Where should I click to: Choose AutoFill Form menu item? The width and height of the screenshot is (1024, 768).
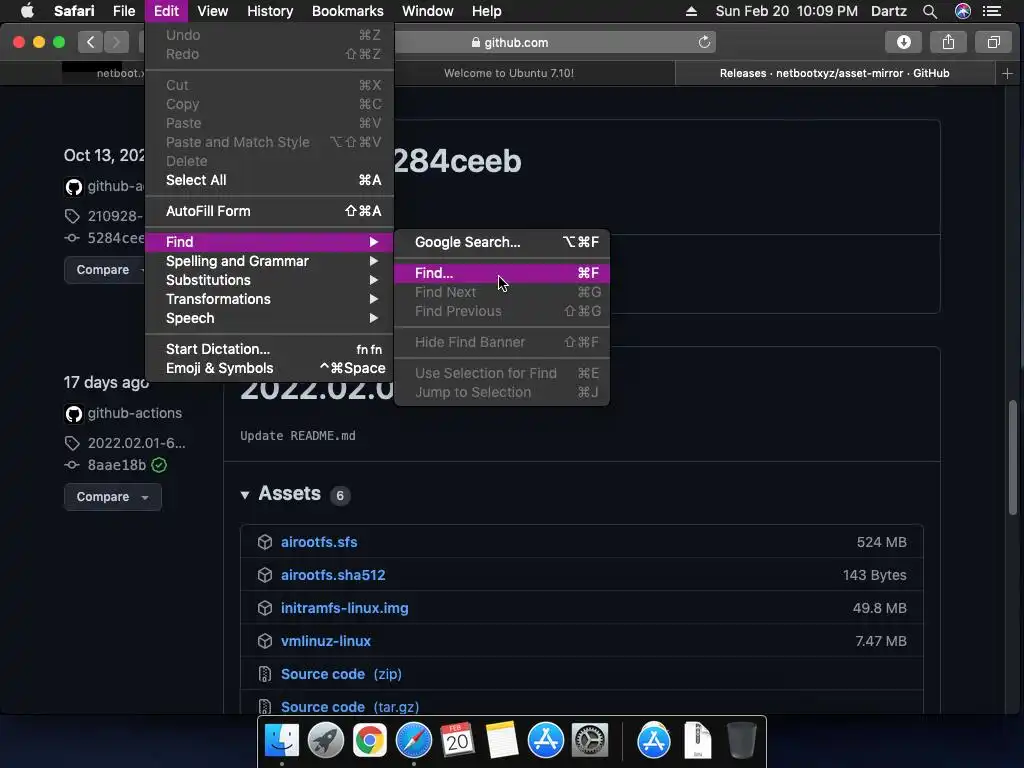[270, 211]
